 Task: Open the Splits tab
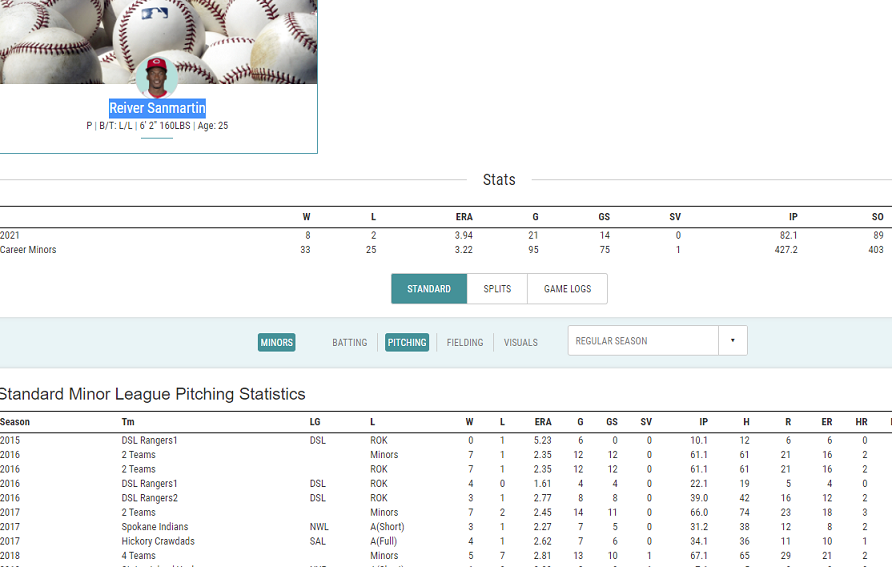(497, 289)
